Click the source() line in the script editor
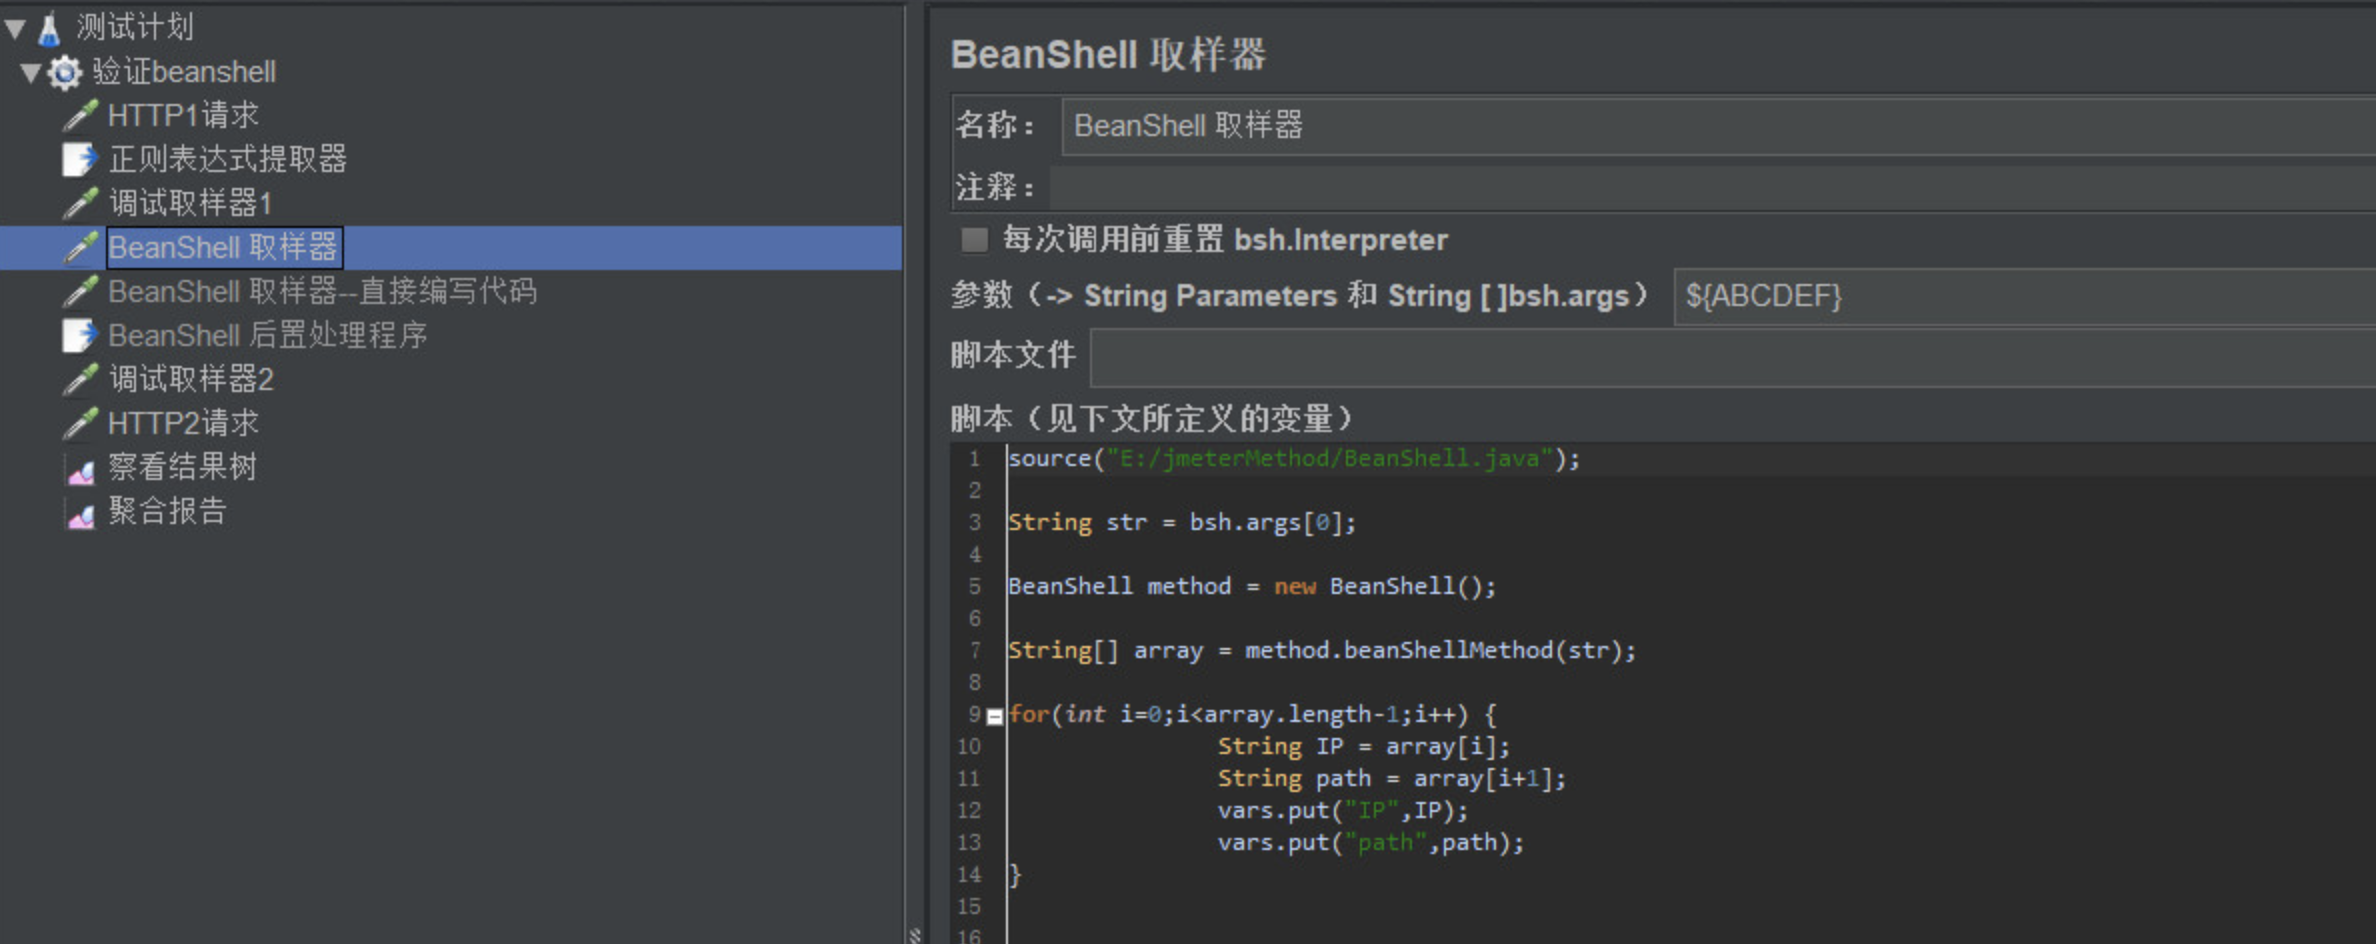Image resolution: width=2376 pixels, height=944 pixels. click(1294, 459)
